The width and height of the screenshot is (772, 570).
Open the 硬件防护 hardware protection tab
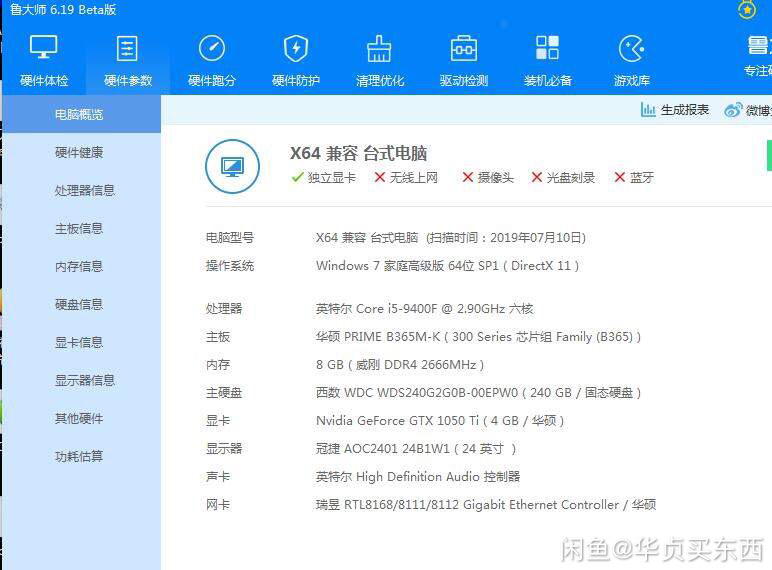pos(296,60)
